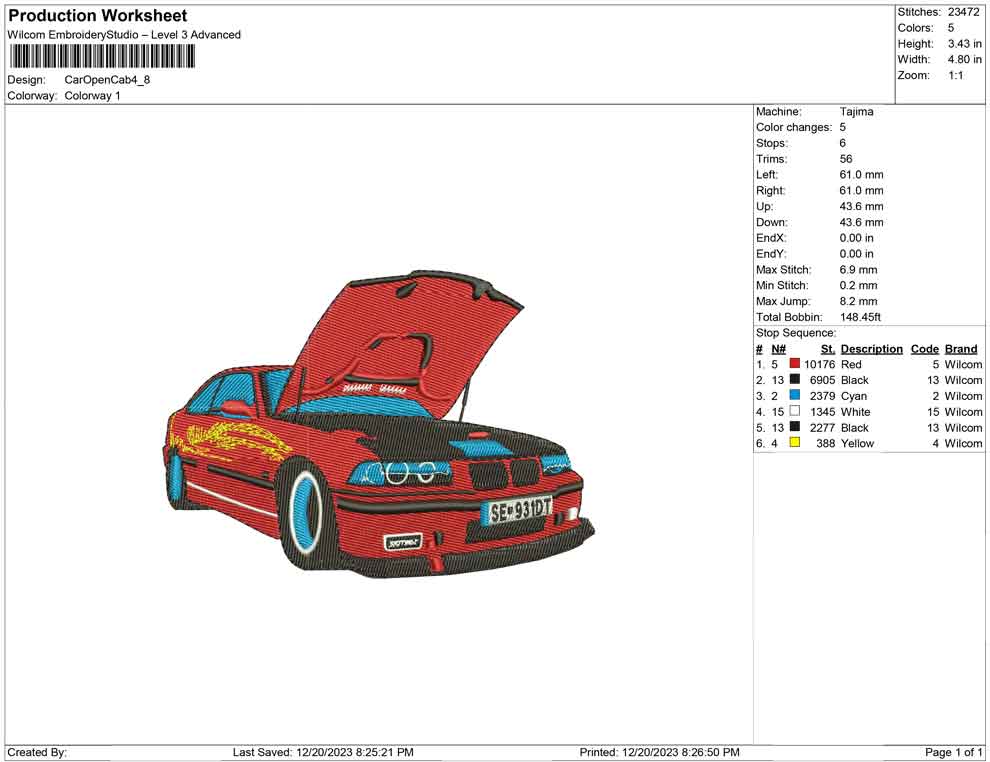Click the barcode under the worksheet title
This screenshot has width=990, height=762.
(101, 57)
